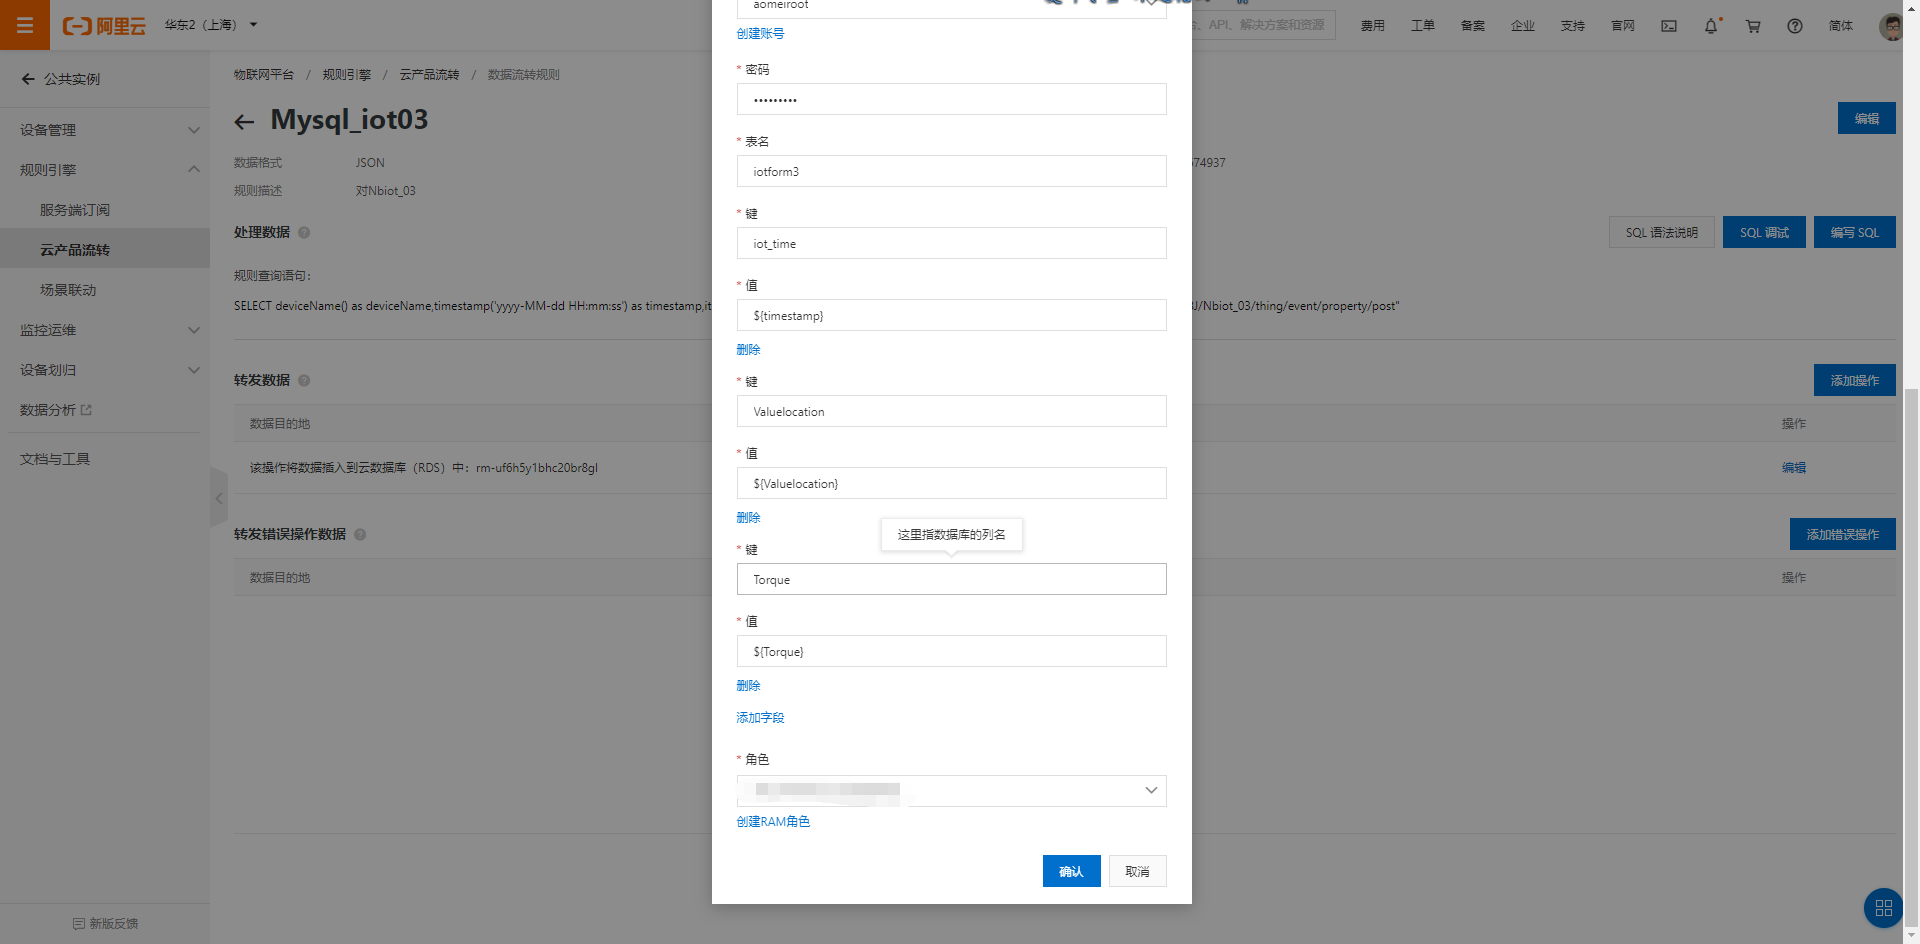Delete the iot_time field pair
The width and height of the screenshot is (1920, 944).
[x=748, y=350]
